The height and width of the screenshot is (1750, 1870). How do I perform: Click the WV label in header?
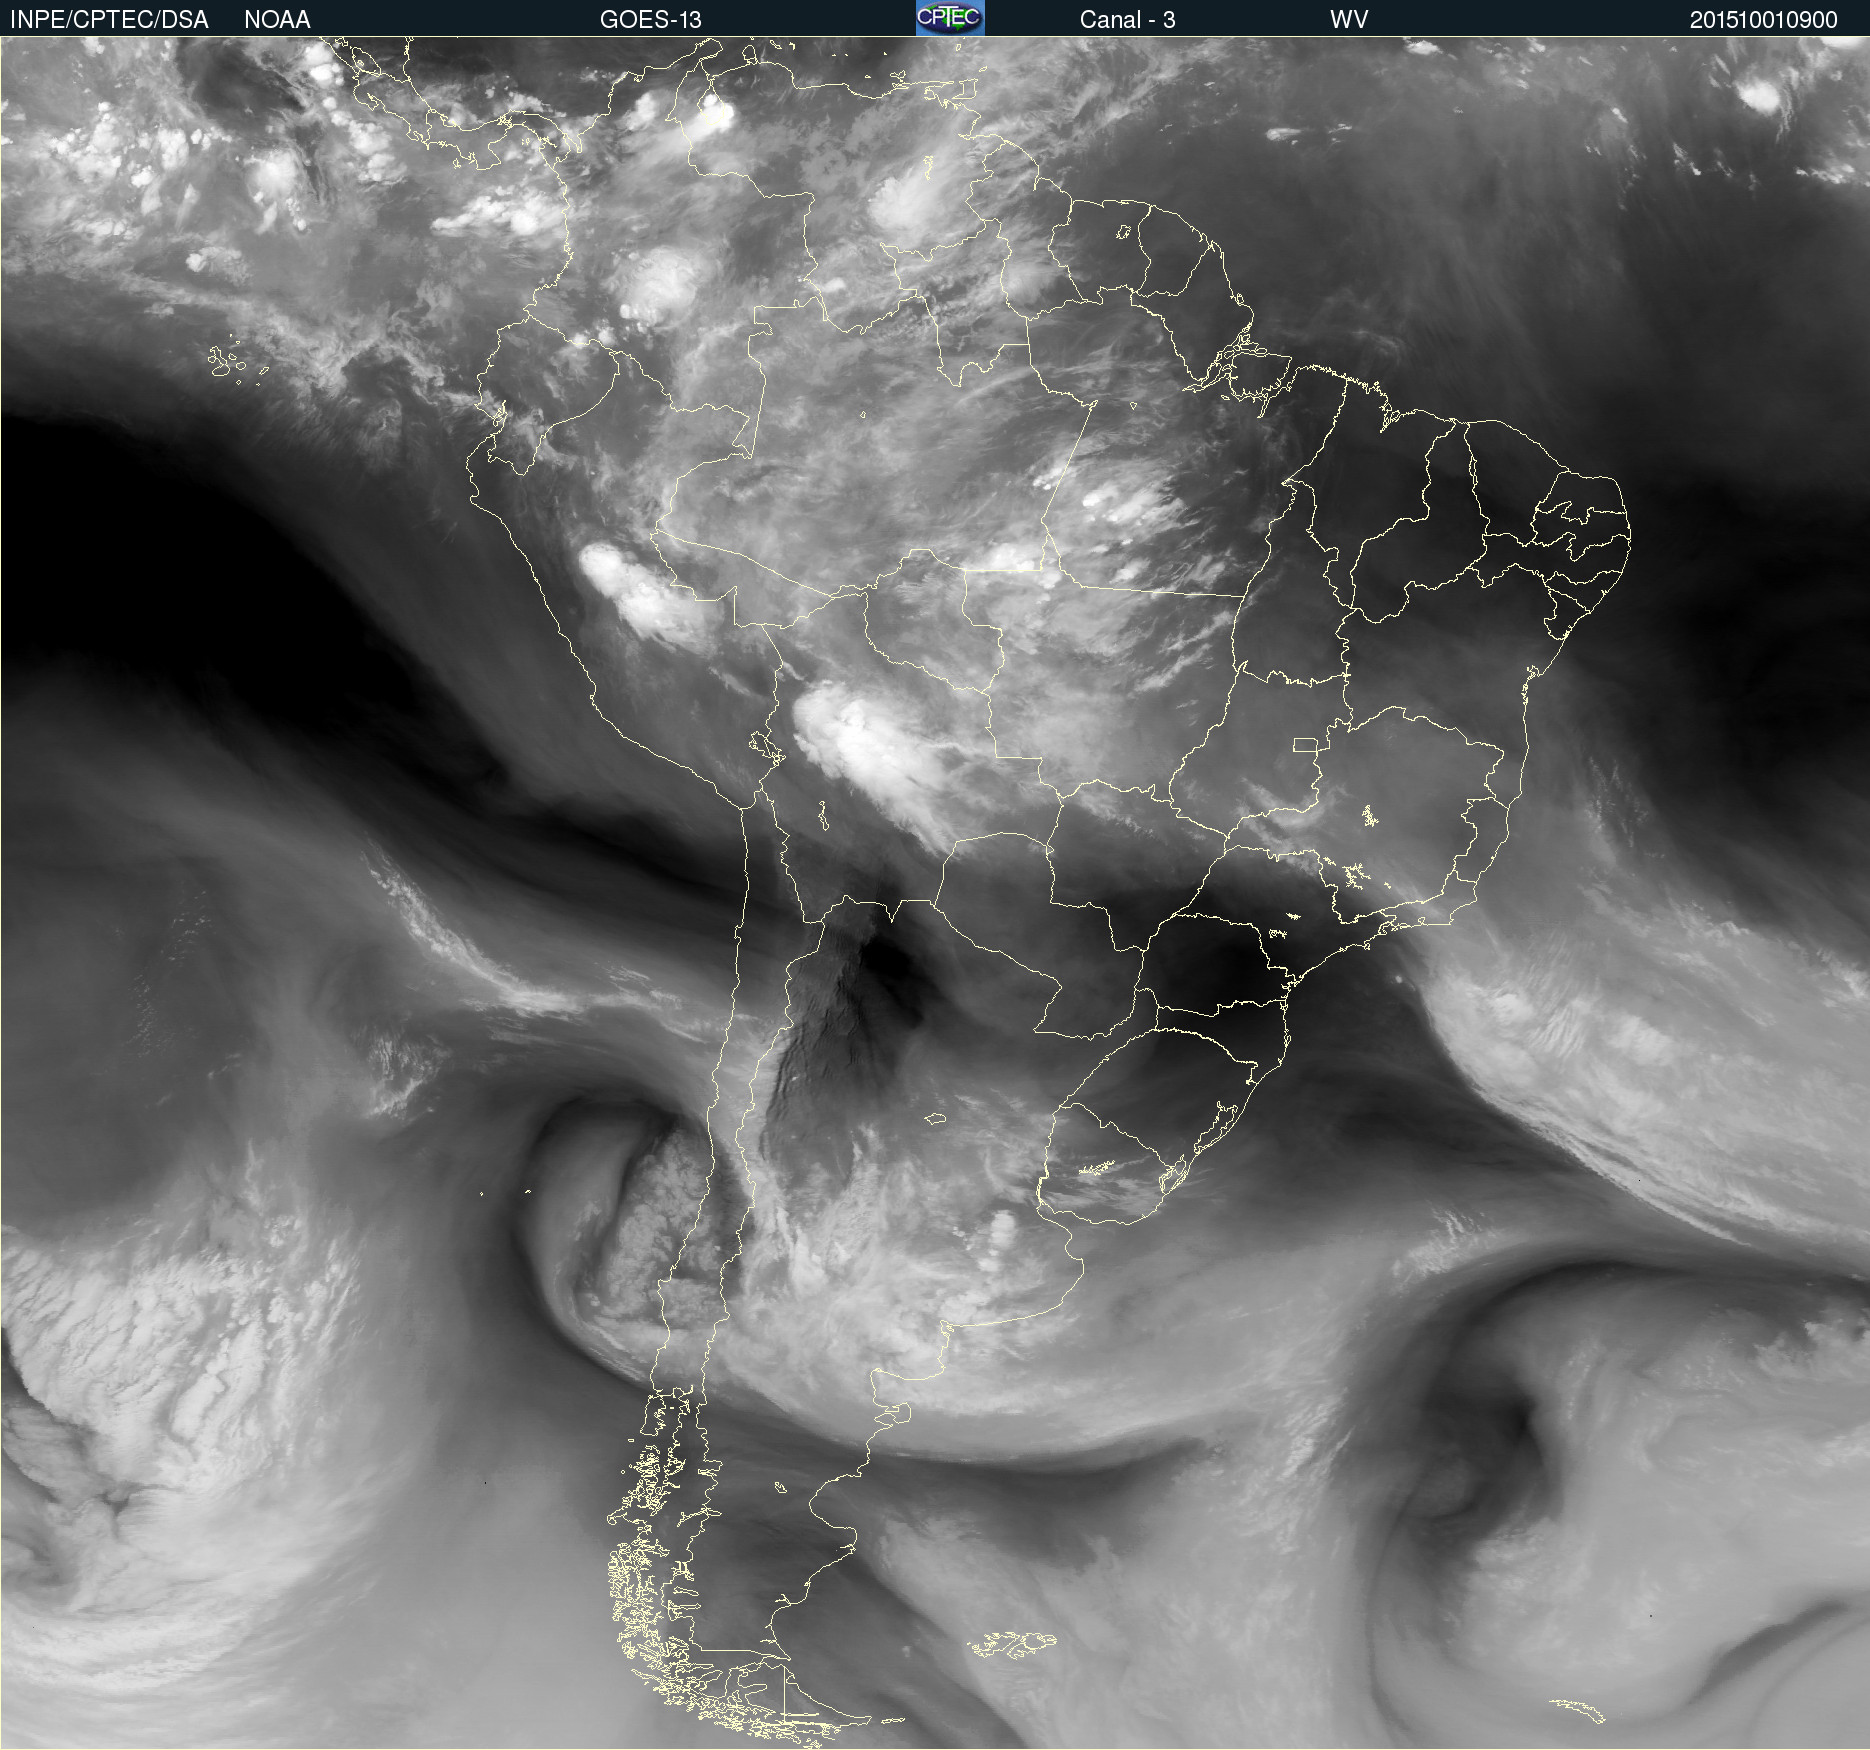(x=1349, y=20)
